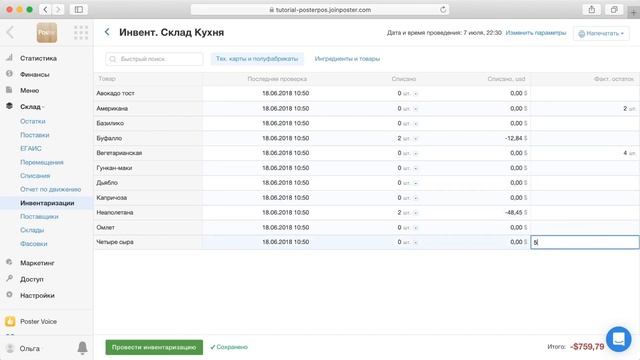Open the Доступ section
The width and height of the screenshot is (640, 360).
click(x=32, y=279)
